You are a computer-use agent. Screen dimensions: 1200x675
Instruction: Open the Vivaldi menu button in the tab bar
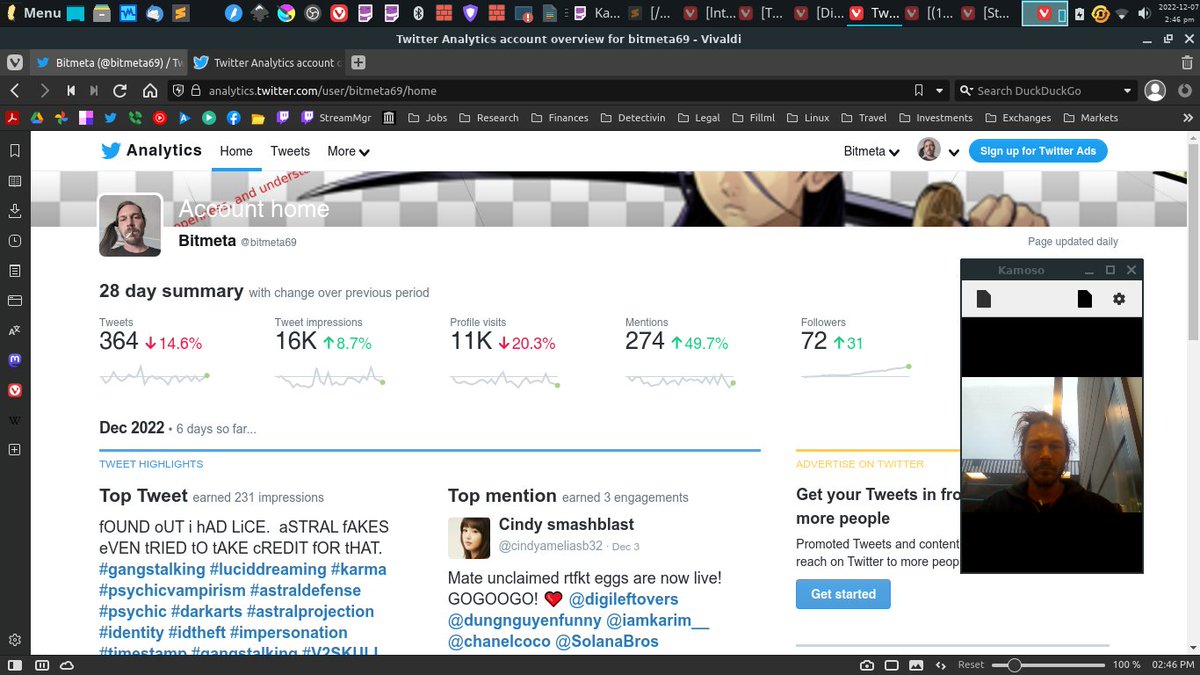click(14, 62)
